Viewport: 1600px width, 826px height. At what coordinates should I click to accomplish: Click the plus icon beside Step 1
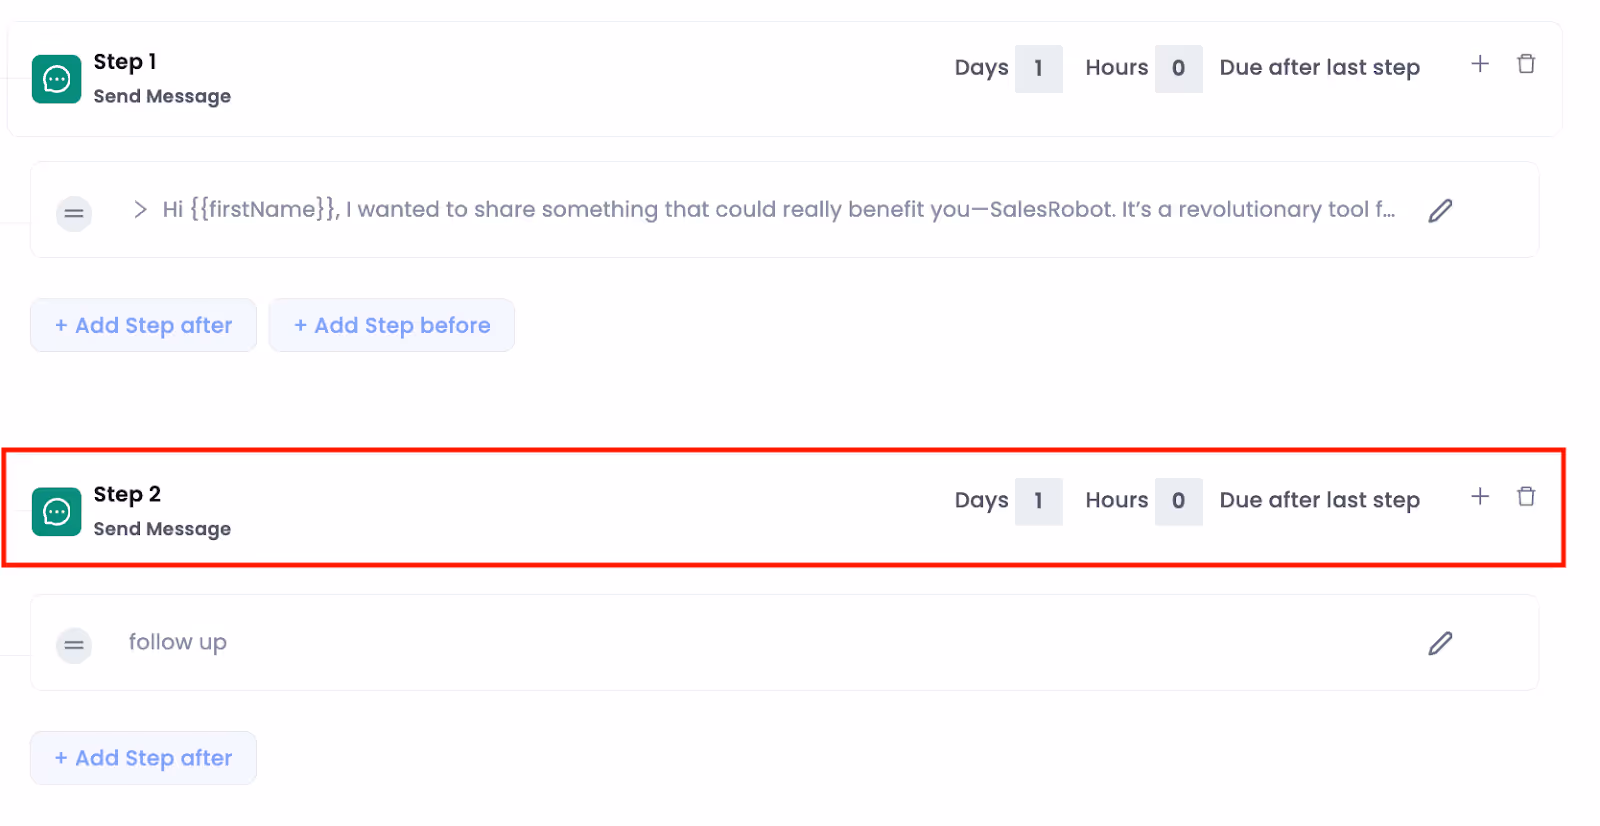[1479, 63]
